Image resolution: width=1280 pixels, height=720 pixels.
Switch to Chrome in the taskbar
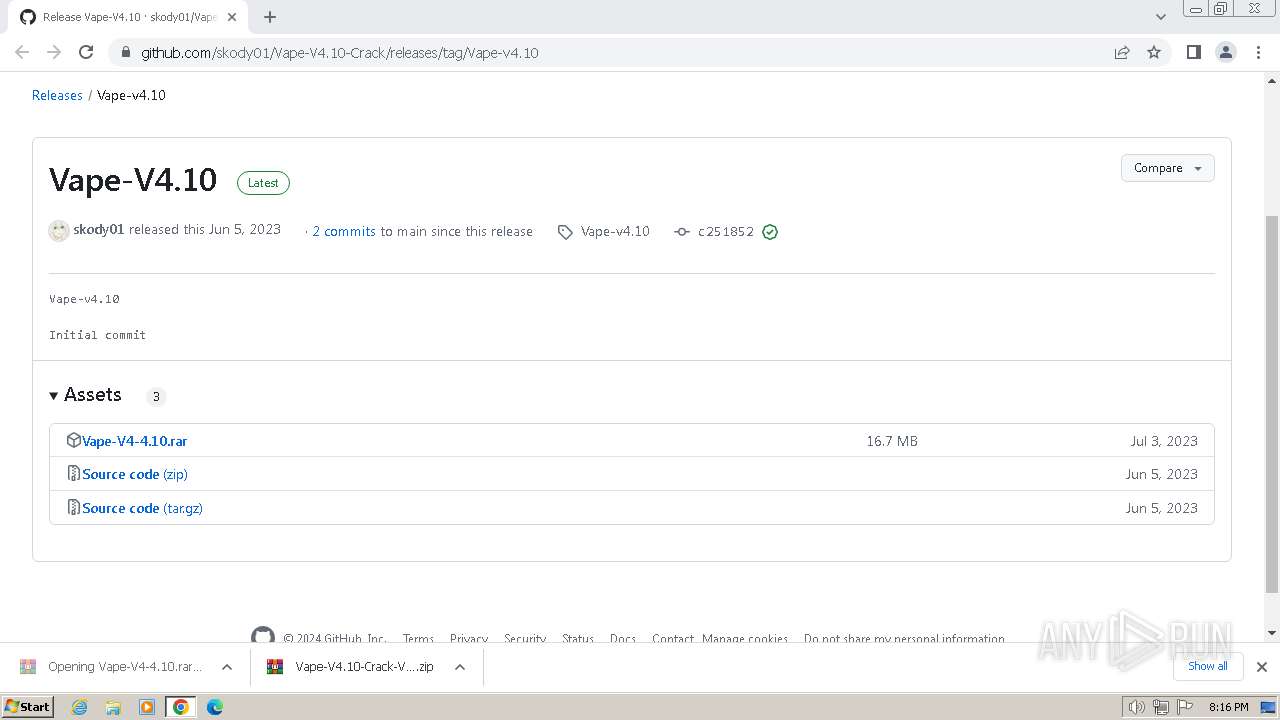pos(181,707)
